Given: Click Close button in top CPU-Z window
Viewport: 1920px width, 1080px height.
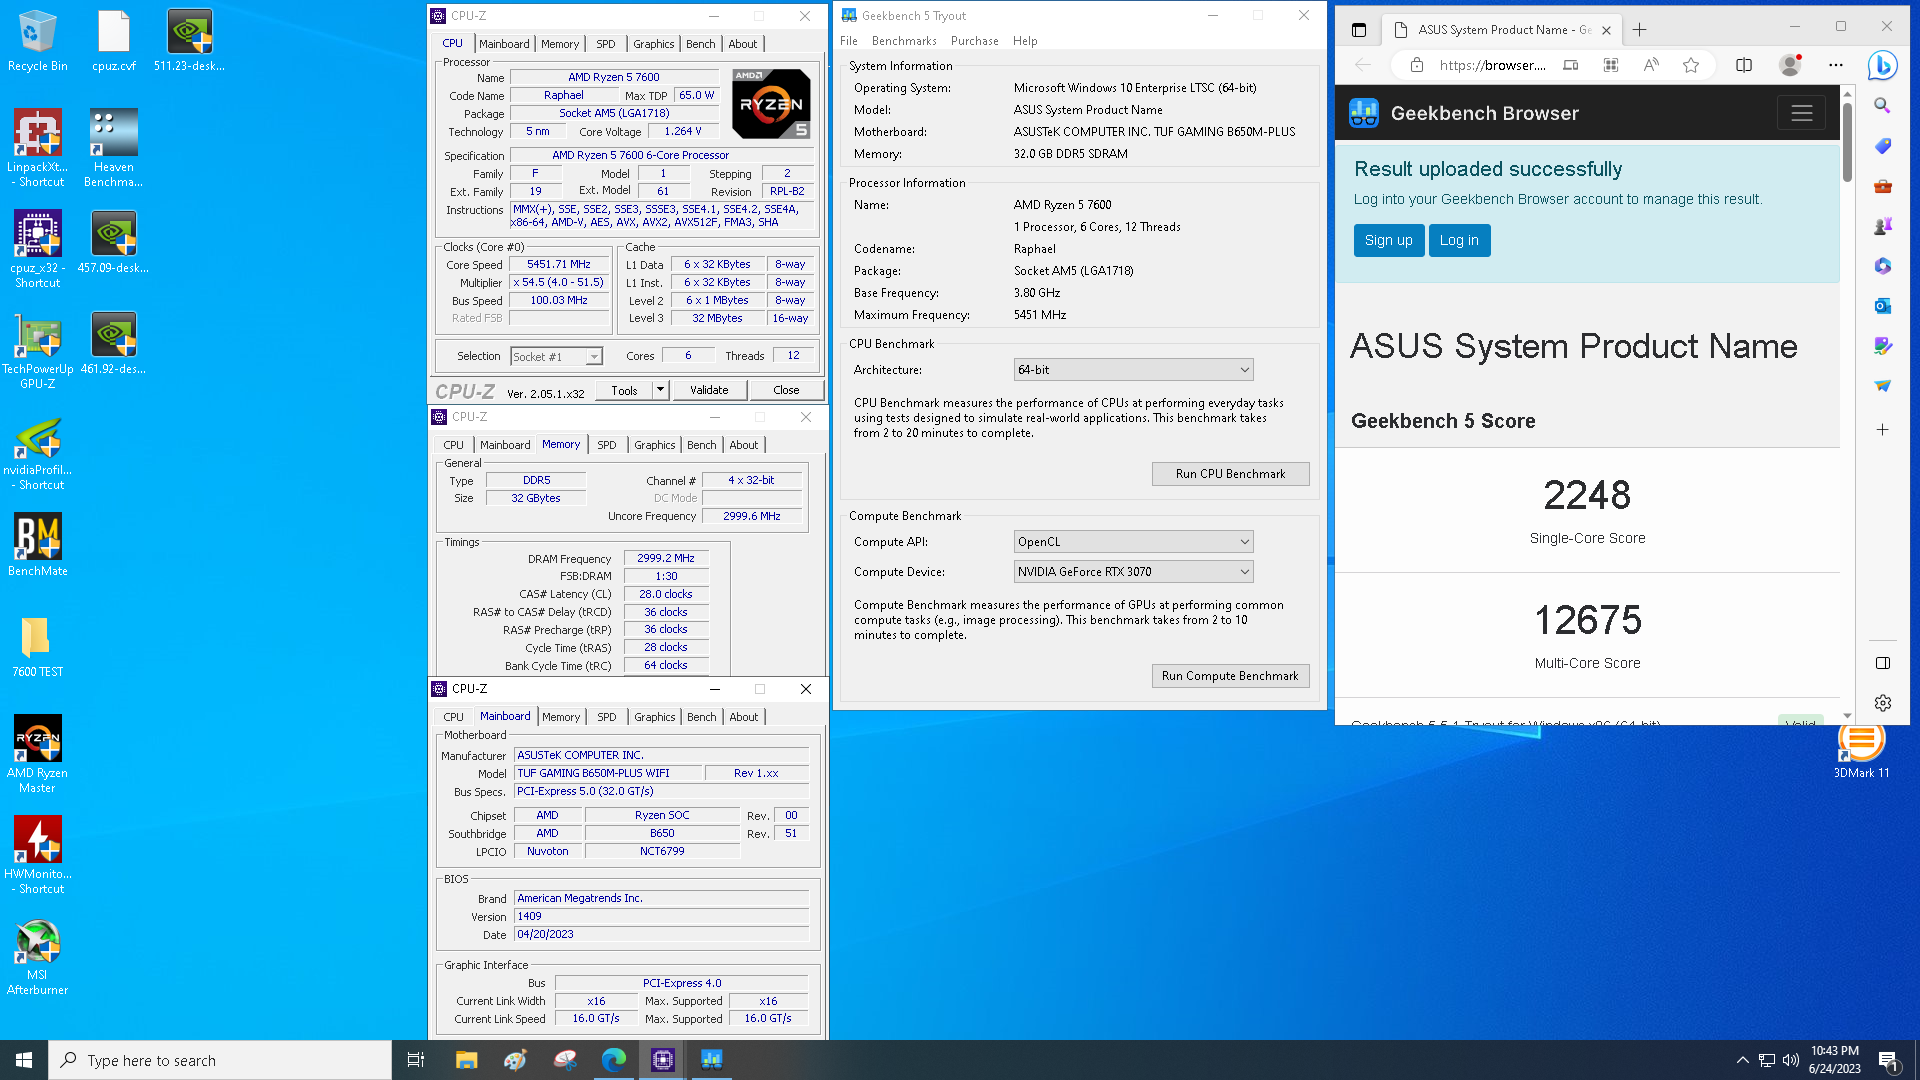Looking at the screenshot, I should tap(786, 390).
